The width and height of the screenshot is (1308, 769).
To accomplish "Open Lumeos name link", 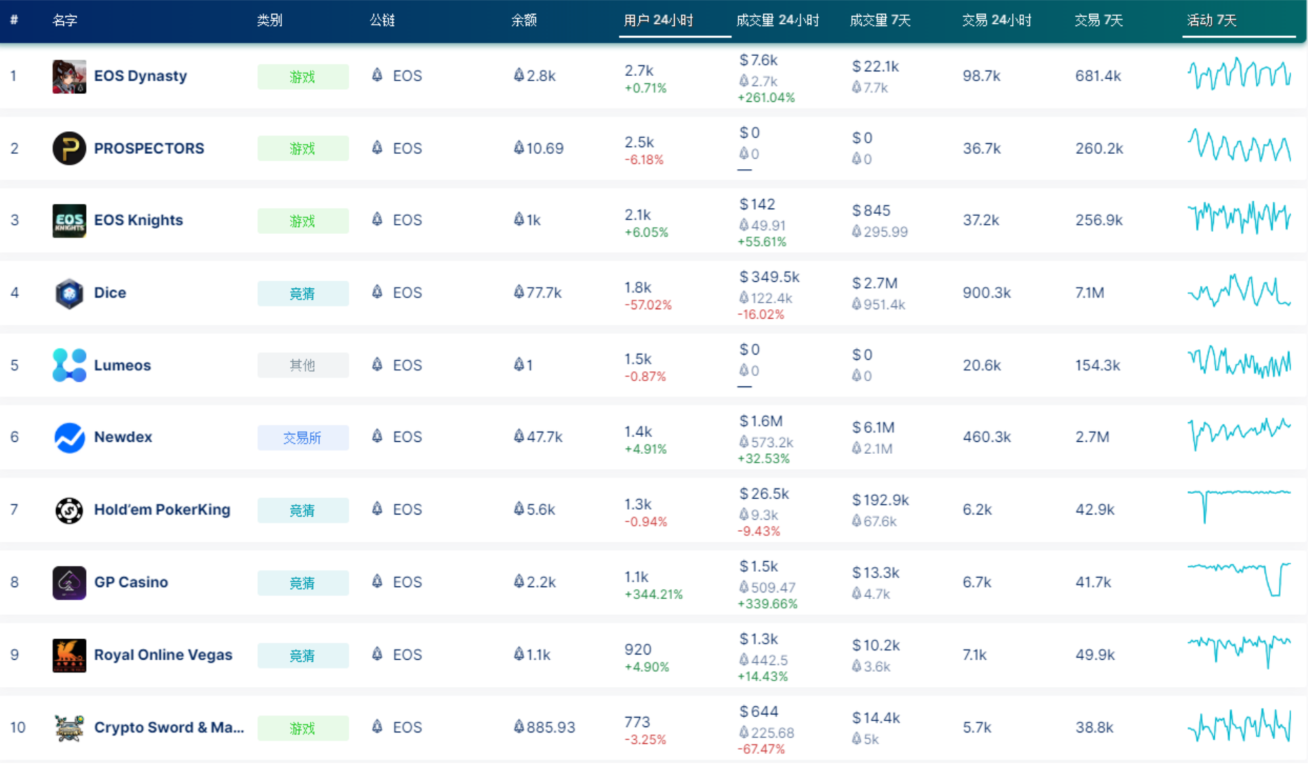I will tap(122, 365).
